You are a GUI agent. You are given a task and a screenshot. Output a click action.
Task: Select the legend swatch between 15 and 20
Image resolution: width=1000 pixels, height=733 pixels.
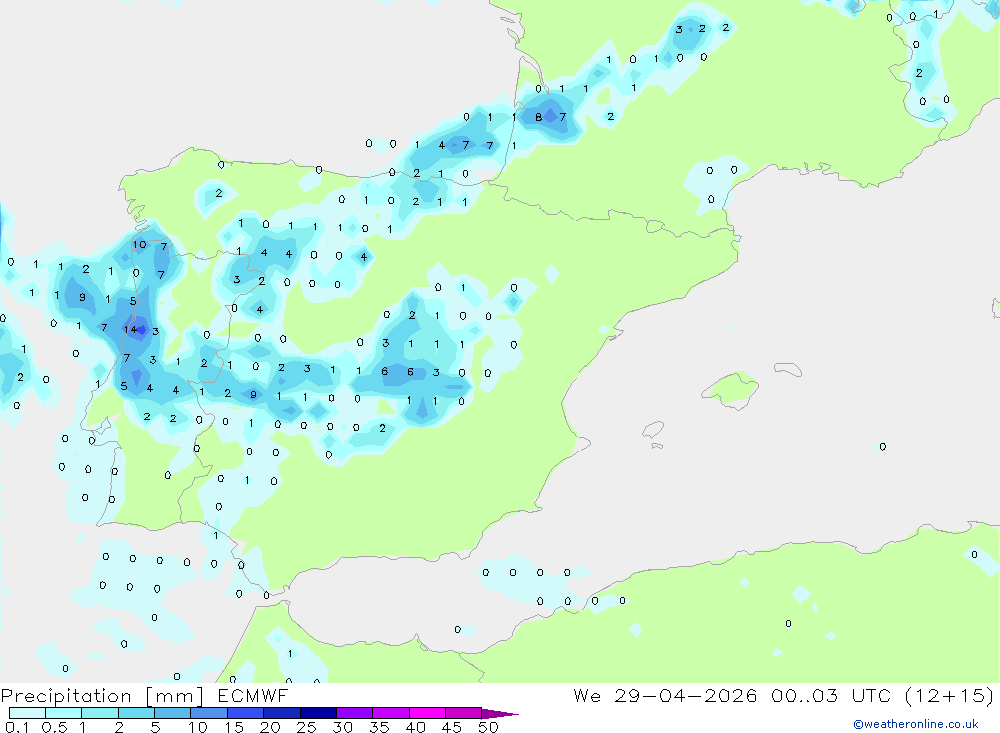coord(245,713)
